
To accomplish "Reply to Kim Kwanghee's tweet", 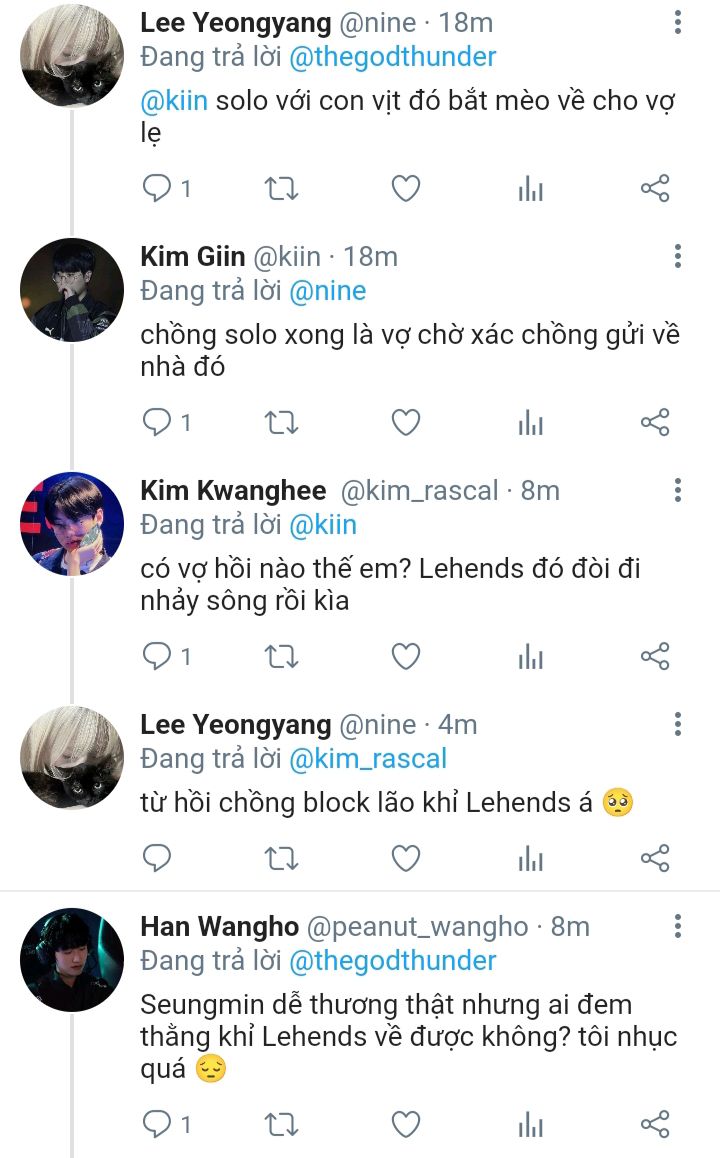I will pyautogui.click(x=157, y=656).
